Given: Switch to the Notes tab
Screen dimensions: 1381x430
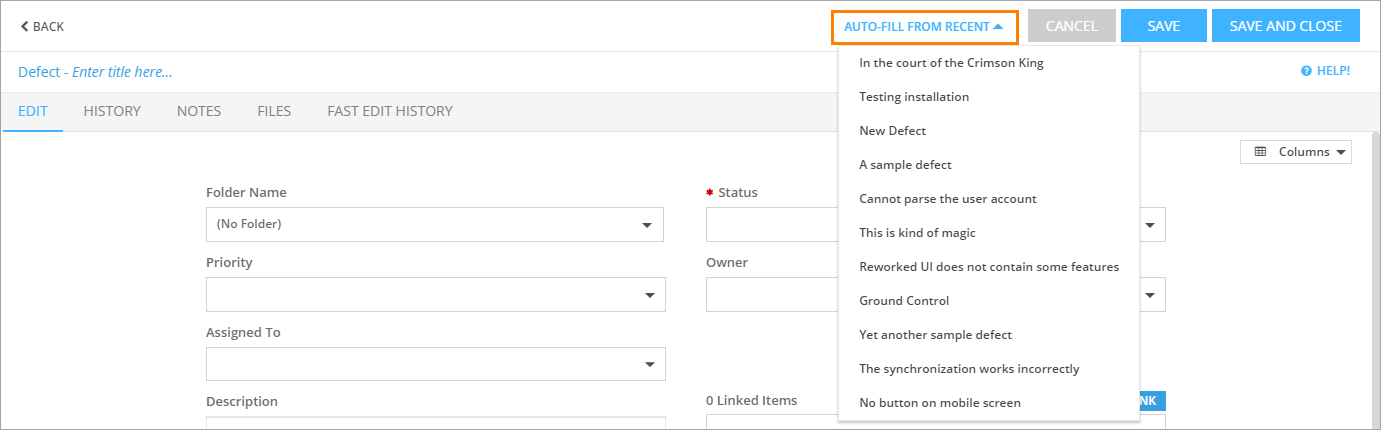Looking at the screenshot, I should [x=199, y=111].
